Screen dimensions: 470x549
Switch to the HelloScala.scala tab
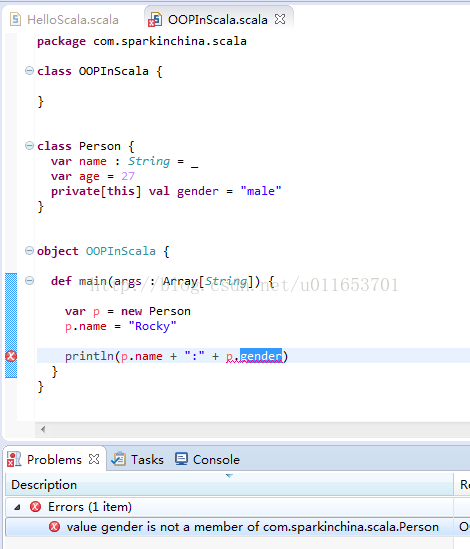[x=73, y=20]
